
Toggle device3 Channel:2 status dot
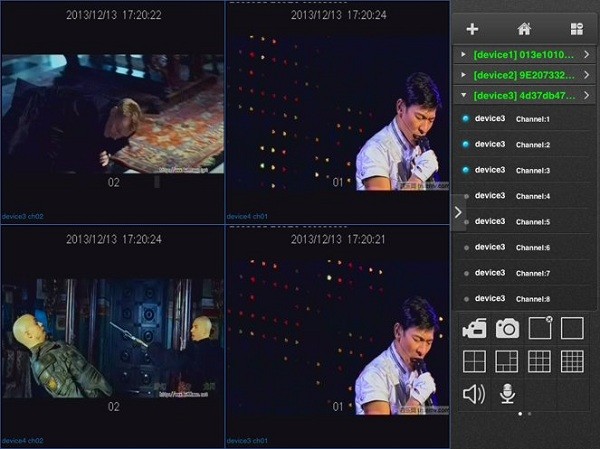click(466, 144)
